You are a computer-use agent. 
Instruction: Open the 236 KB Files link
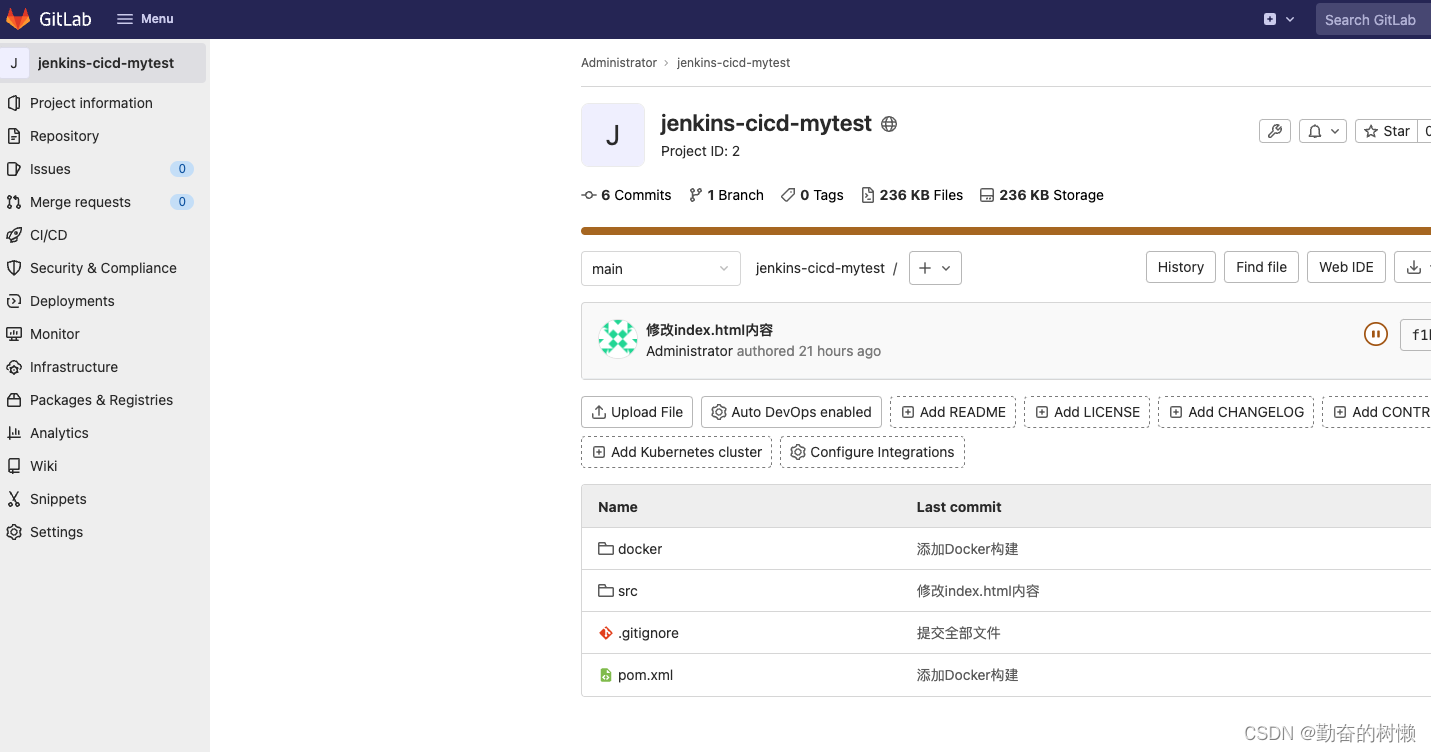click(912, 195)
